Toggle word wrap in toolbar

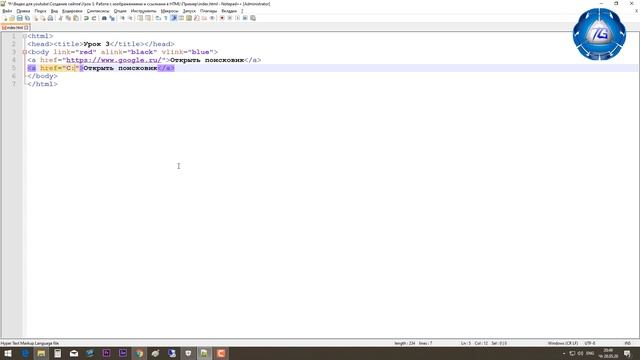158,18
